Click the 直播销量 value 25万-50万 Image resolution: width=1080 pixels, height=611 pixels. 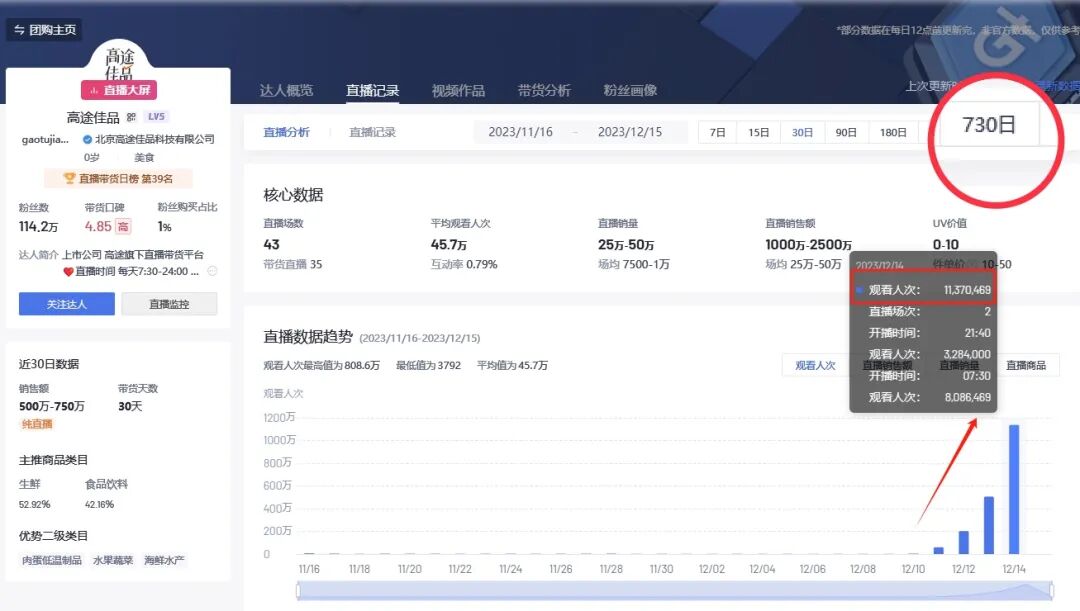click(626, 245)
